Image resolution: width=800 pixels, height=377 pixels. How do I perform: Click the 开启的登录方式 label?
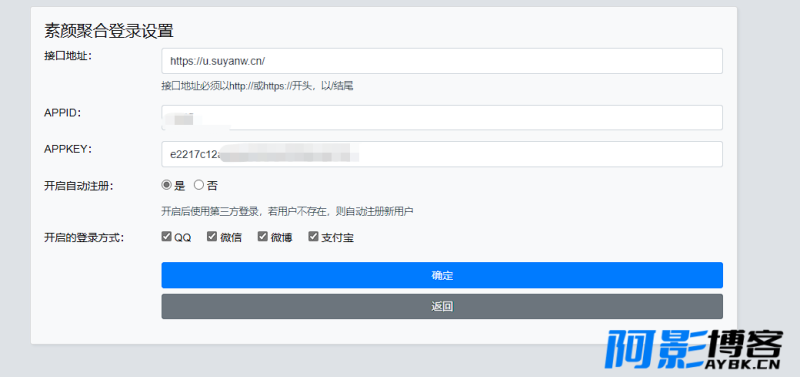tap(84, 238)
